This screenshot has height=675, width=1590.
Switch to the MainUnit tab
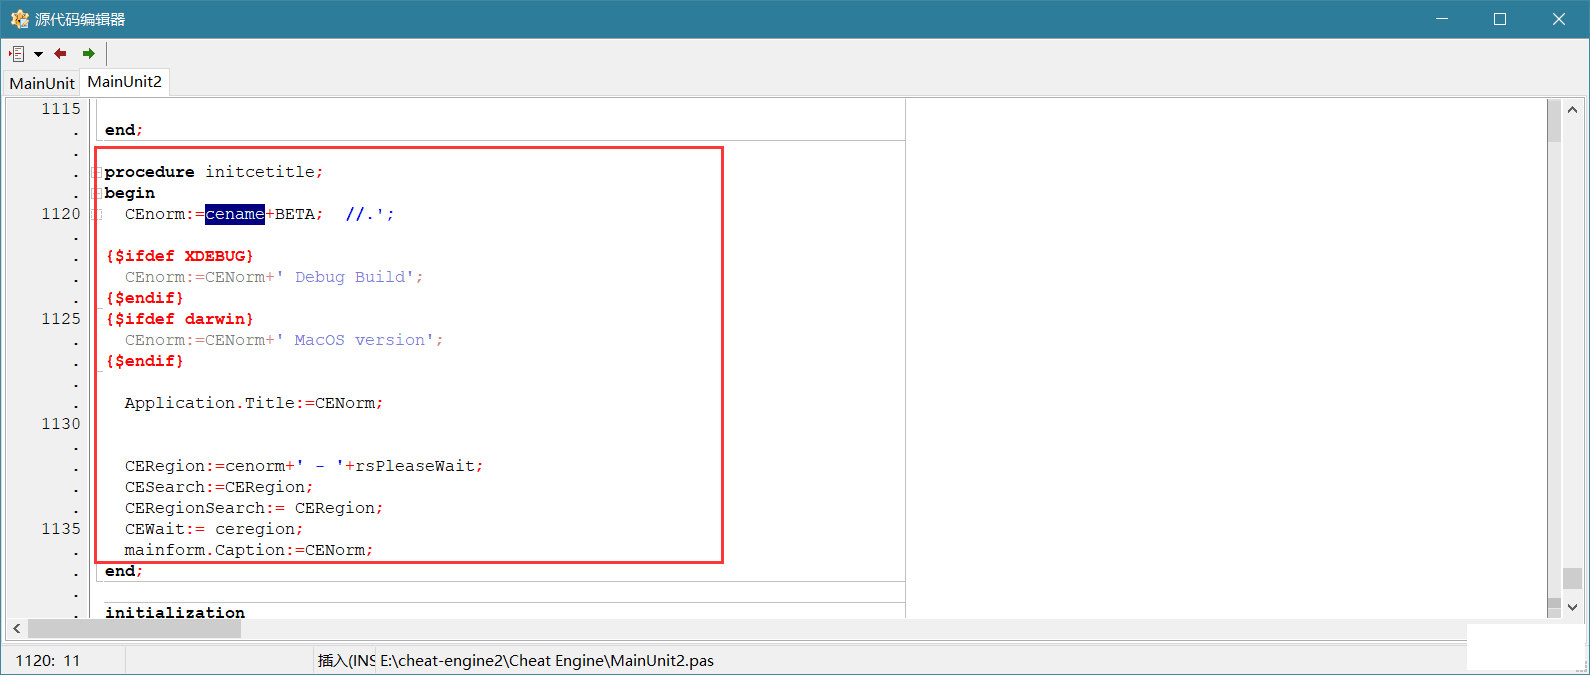tap(42, 83)
